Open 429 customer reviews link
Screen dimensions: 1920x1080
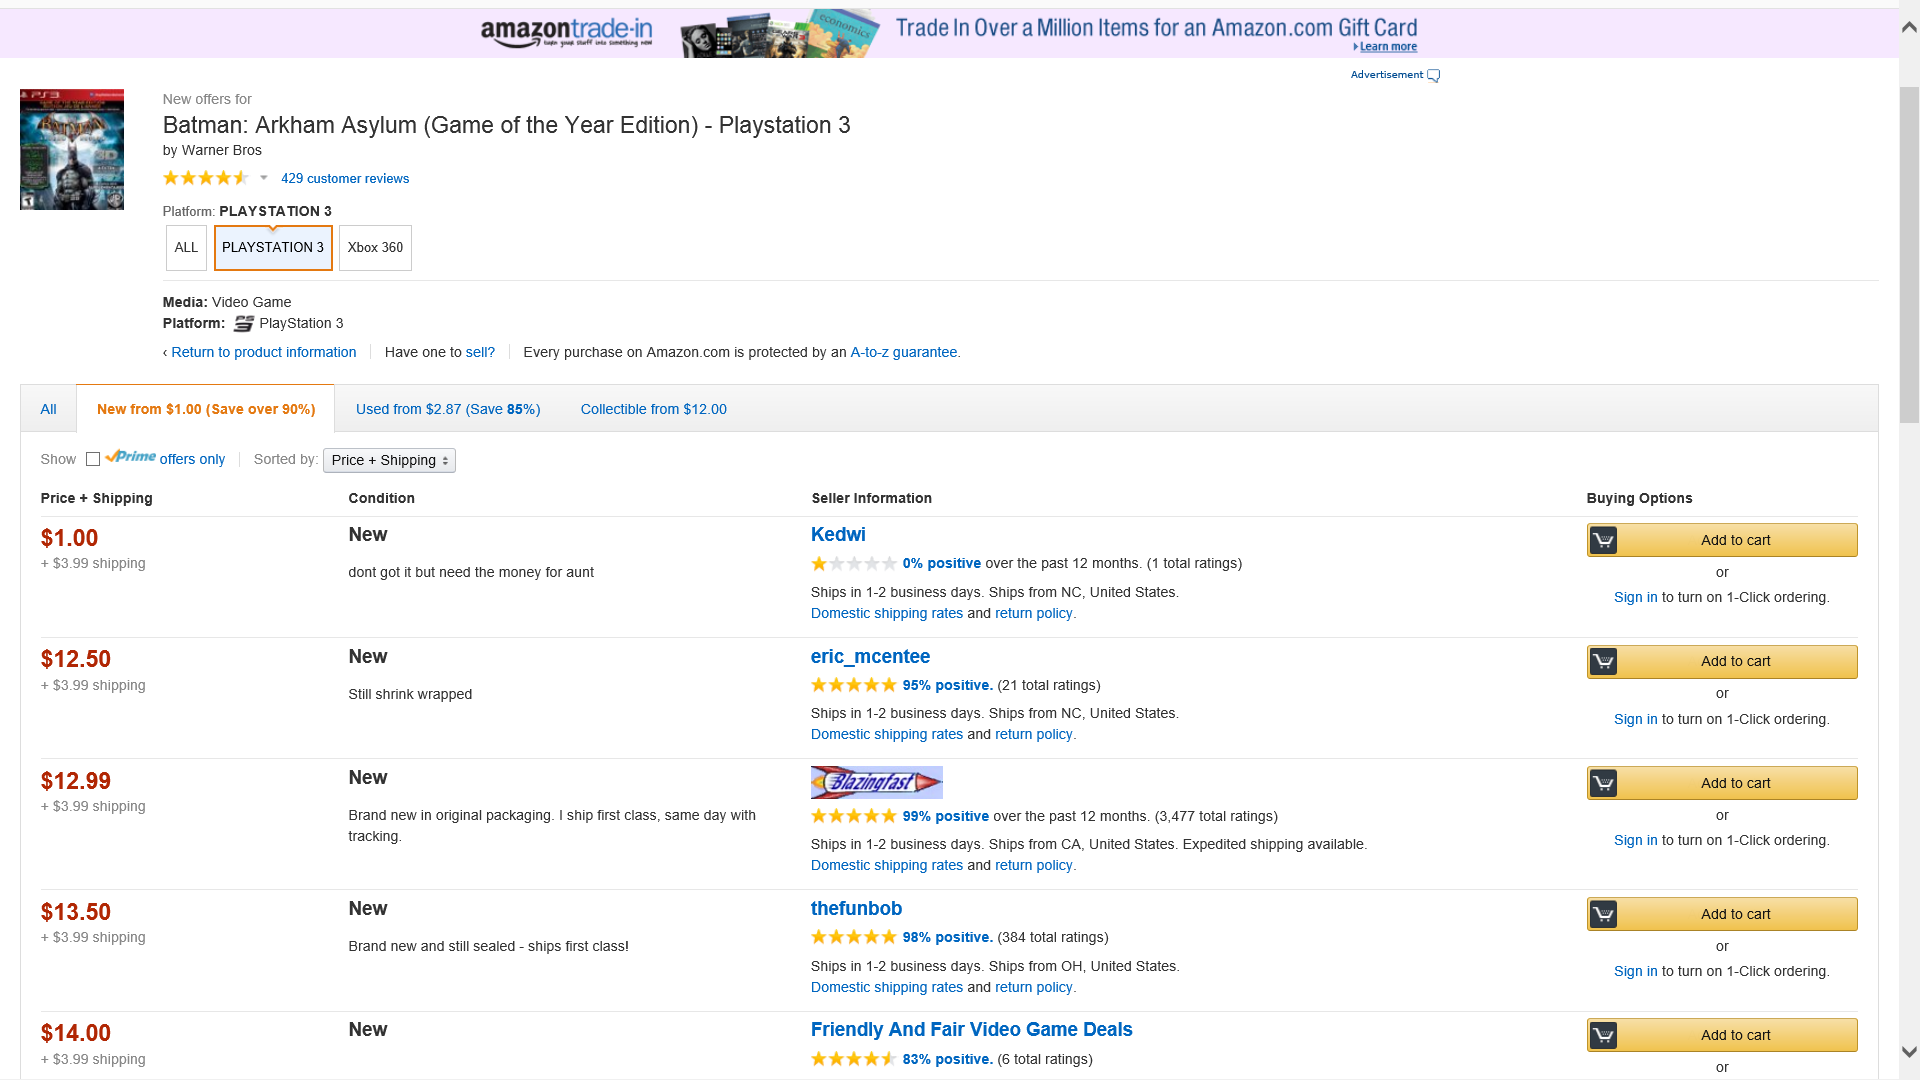(345, 178)
